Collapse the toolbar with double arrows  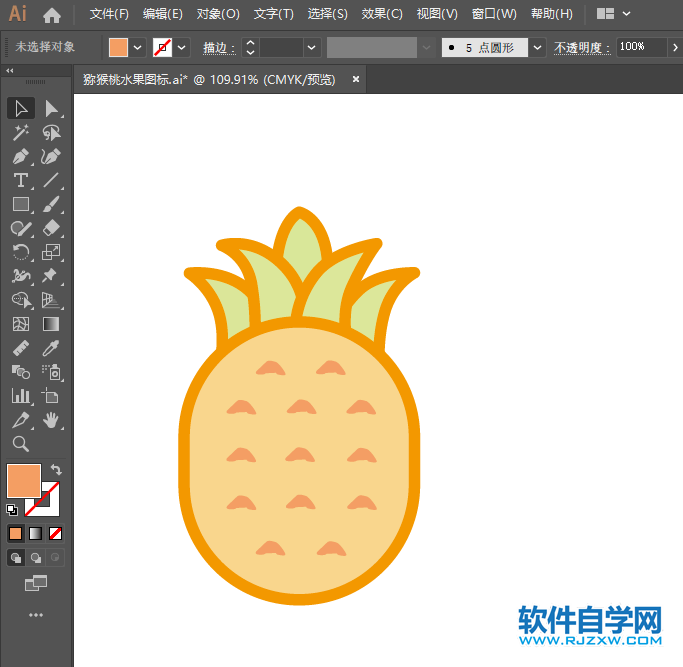(10, 70)
